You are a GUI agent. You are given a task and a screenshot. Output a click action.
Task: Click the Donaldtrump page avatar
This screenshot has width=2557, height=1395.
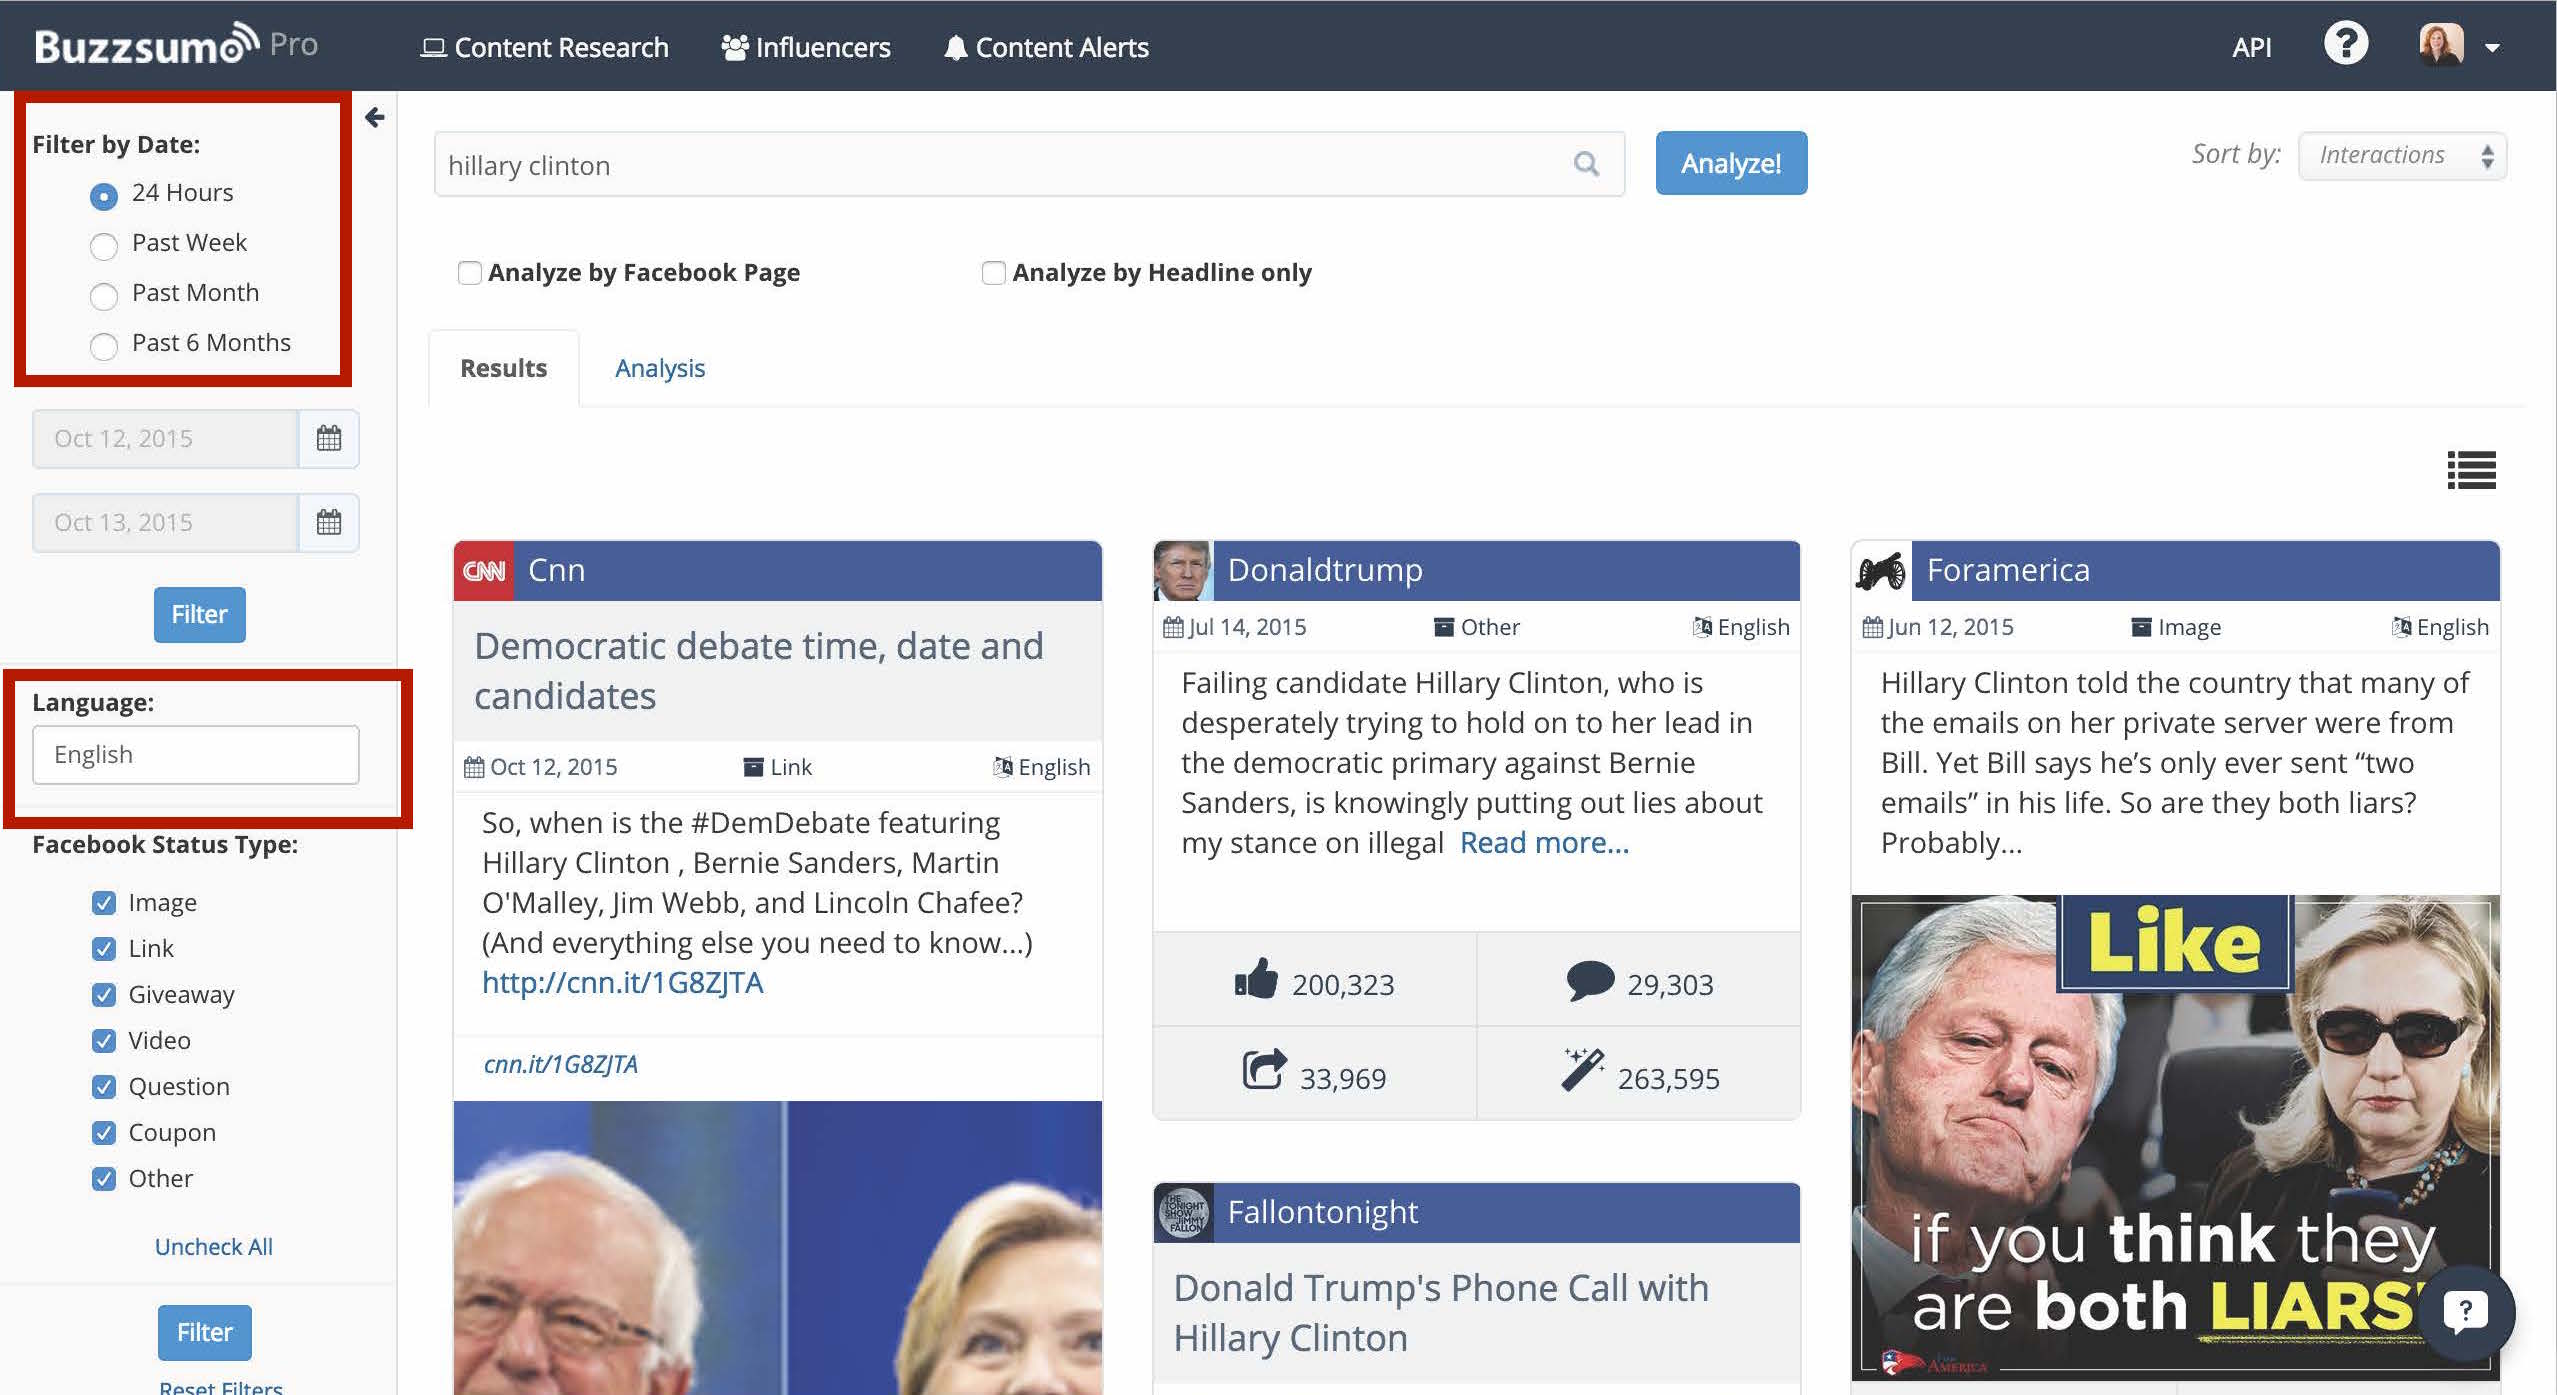point(1183,571)
